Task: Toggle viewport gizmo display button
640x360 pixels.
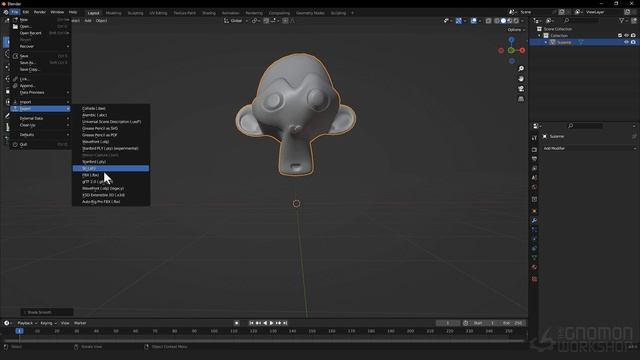Action: (x=459, y=21)
